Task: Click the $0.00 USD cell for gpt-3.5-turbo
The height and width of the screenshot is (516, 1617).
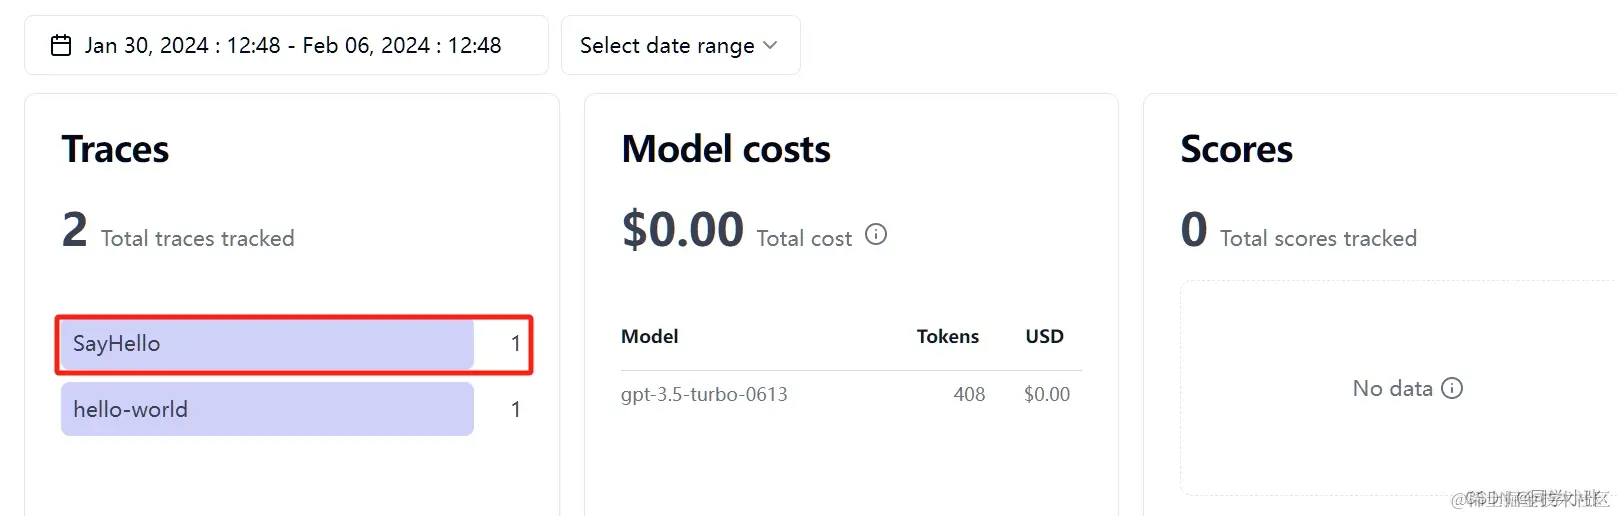Action: click(1046, 394)
